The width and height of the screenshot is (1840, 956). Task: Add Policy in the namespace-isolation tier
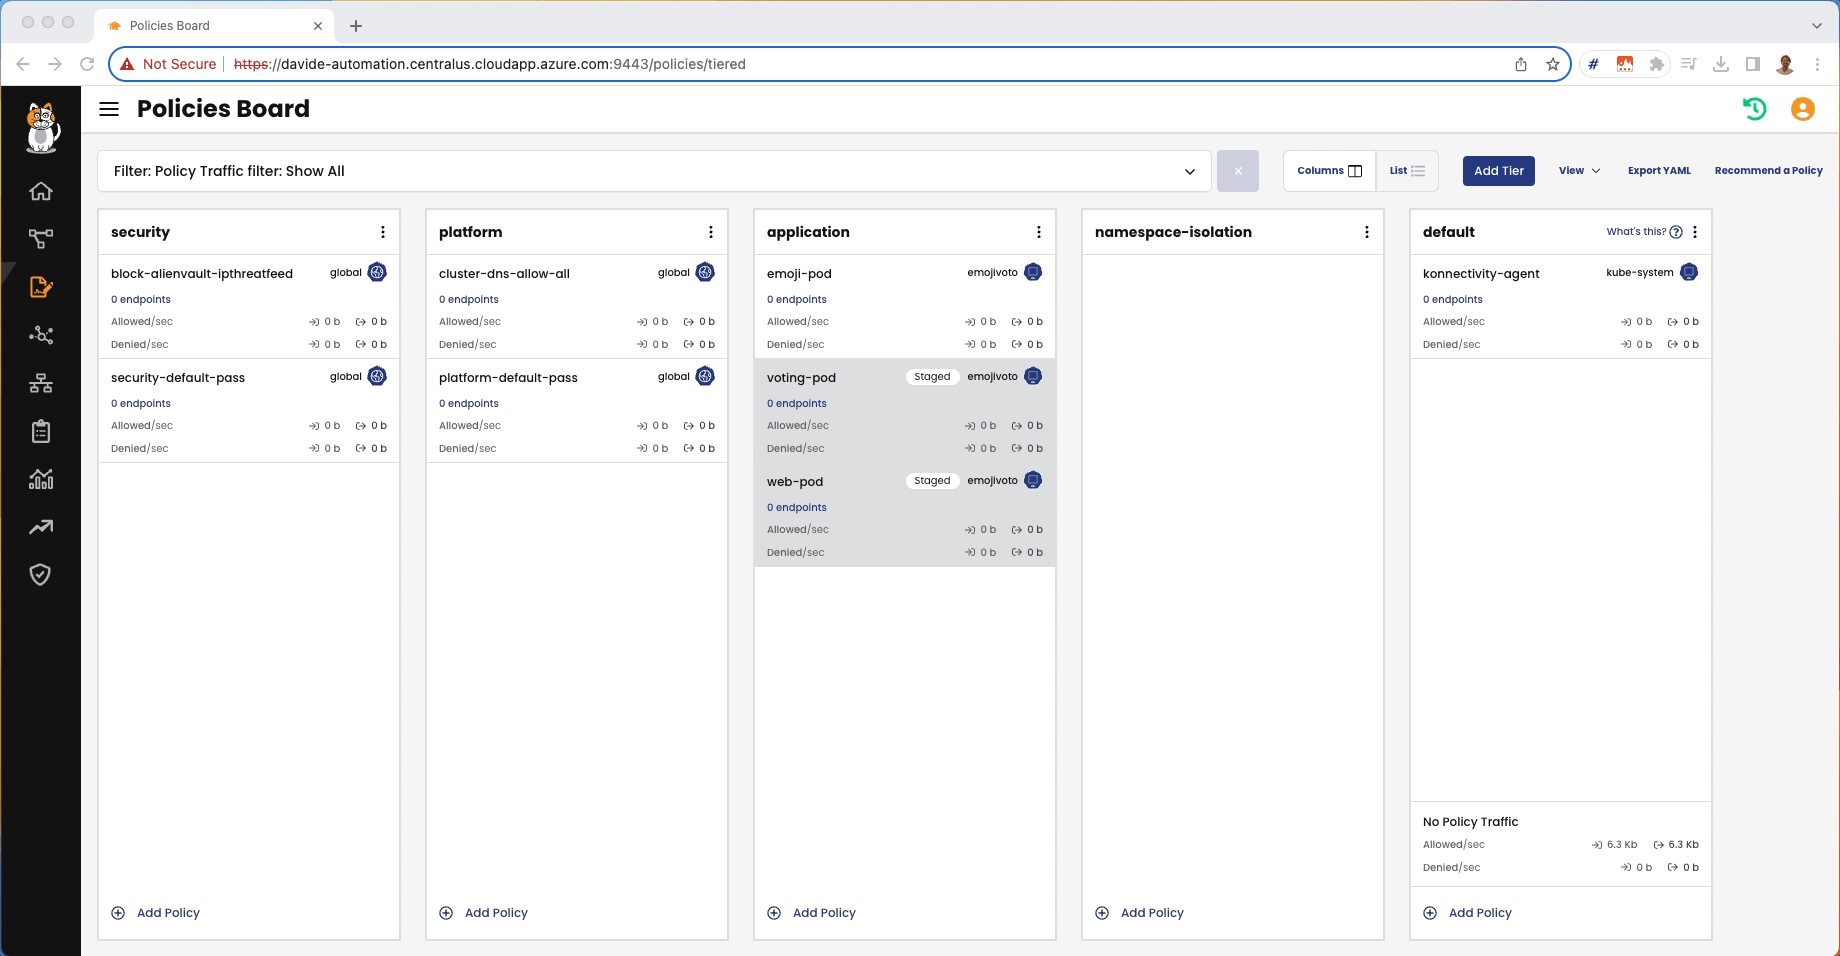1139,913
